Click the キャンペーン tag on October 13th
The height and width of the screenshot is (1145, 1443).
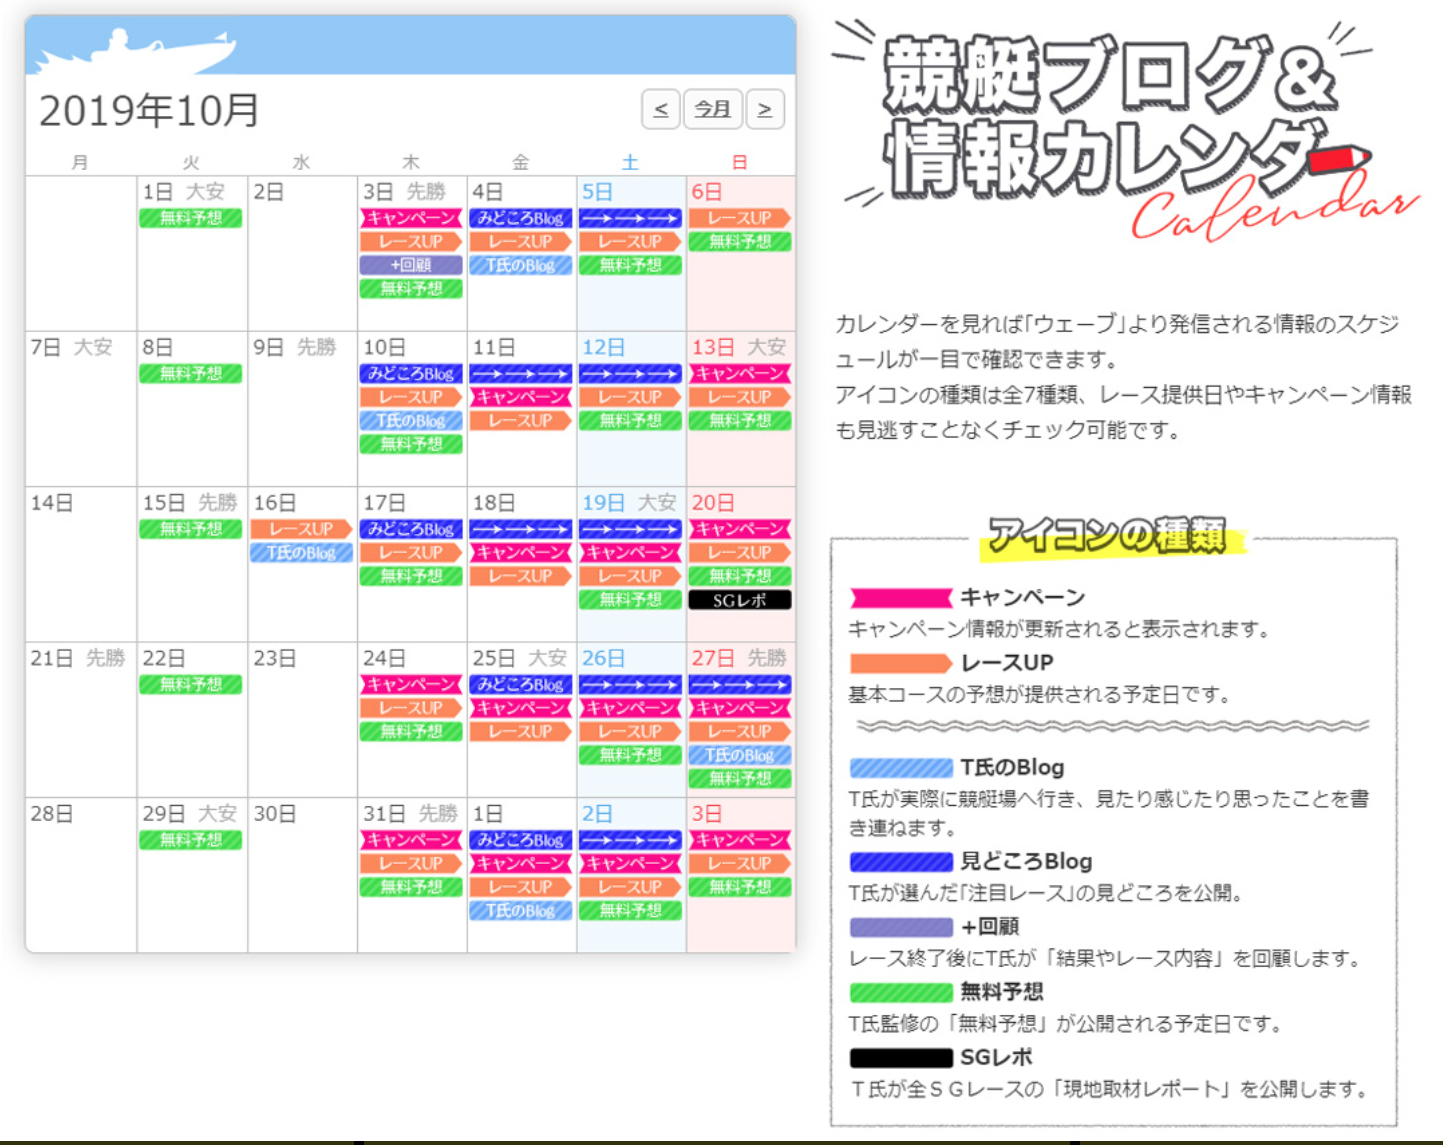(739, 373)
